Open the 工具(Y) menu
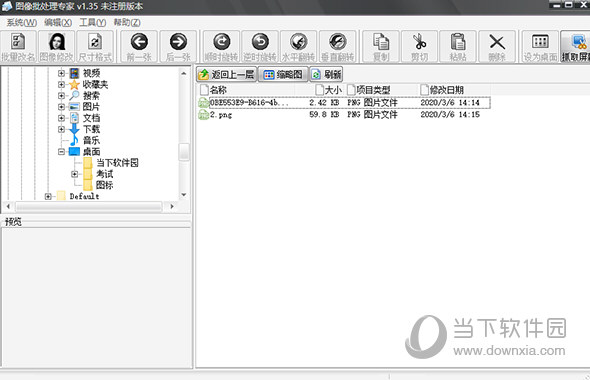Image resolution: width=590 pixels, height=380 pixels. (93, 23)
